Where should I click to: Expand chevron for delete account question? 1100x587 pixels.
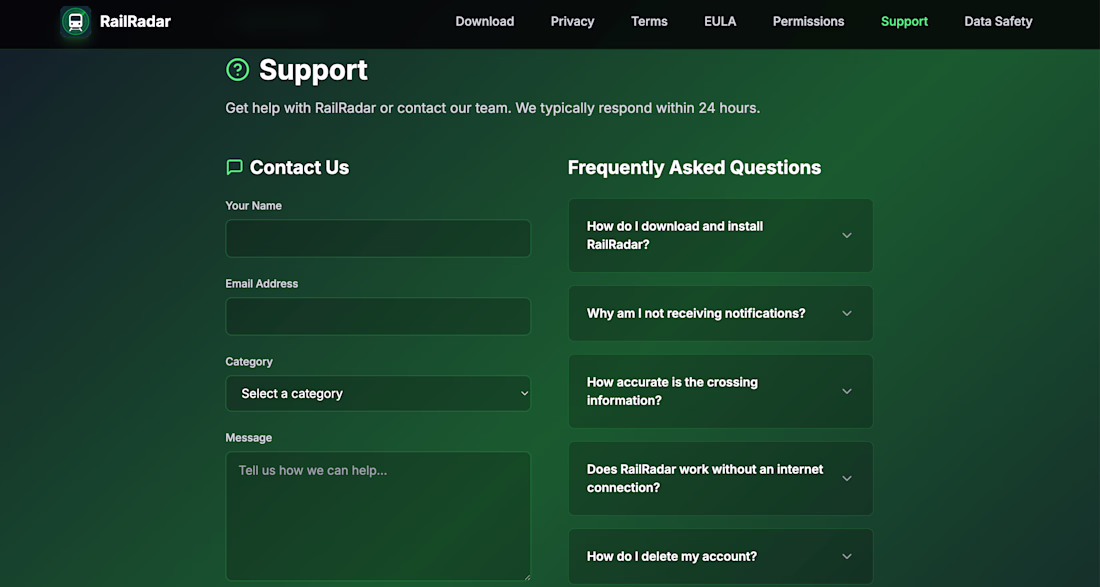pos(846,557)
